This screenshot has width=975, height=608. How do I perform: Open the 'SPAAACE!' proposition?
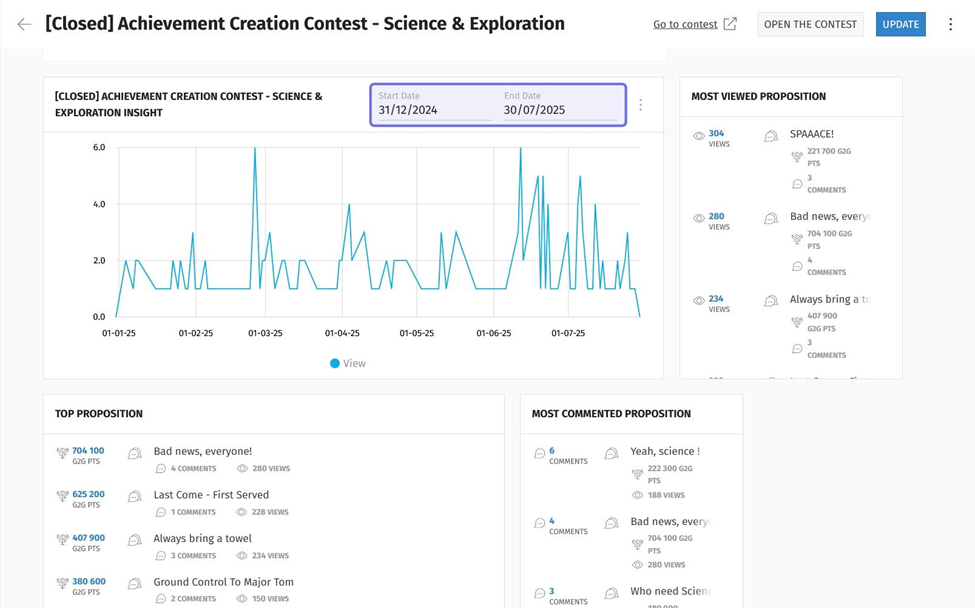coord(811,134)
